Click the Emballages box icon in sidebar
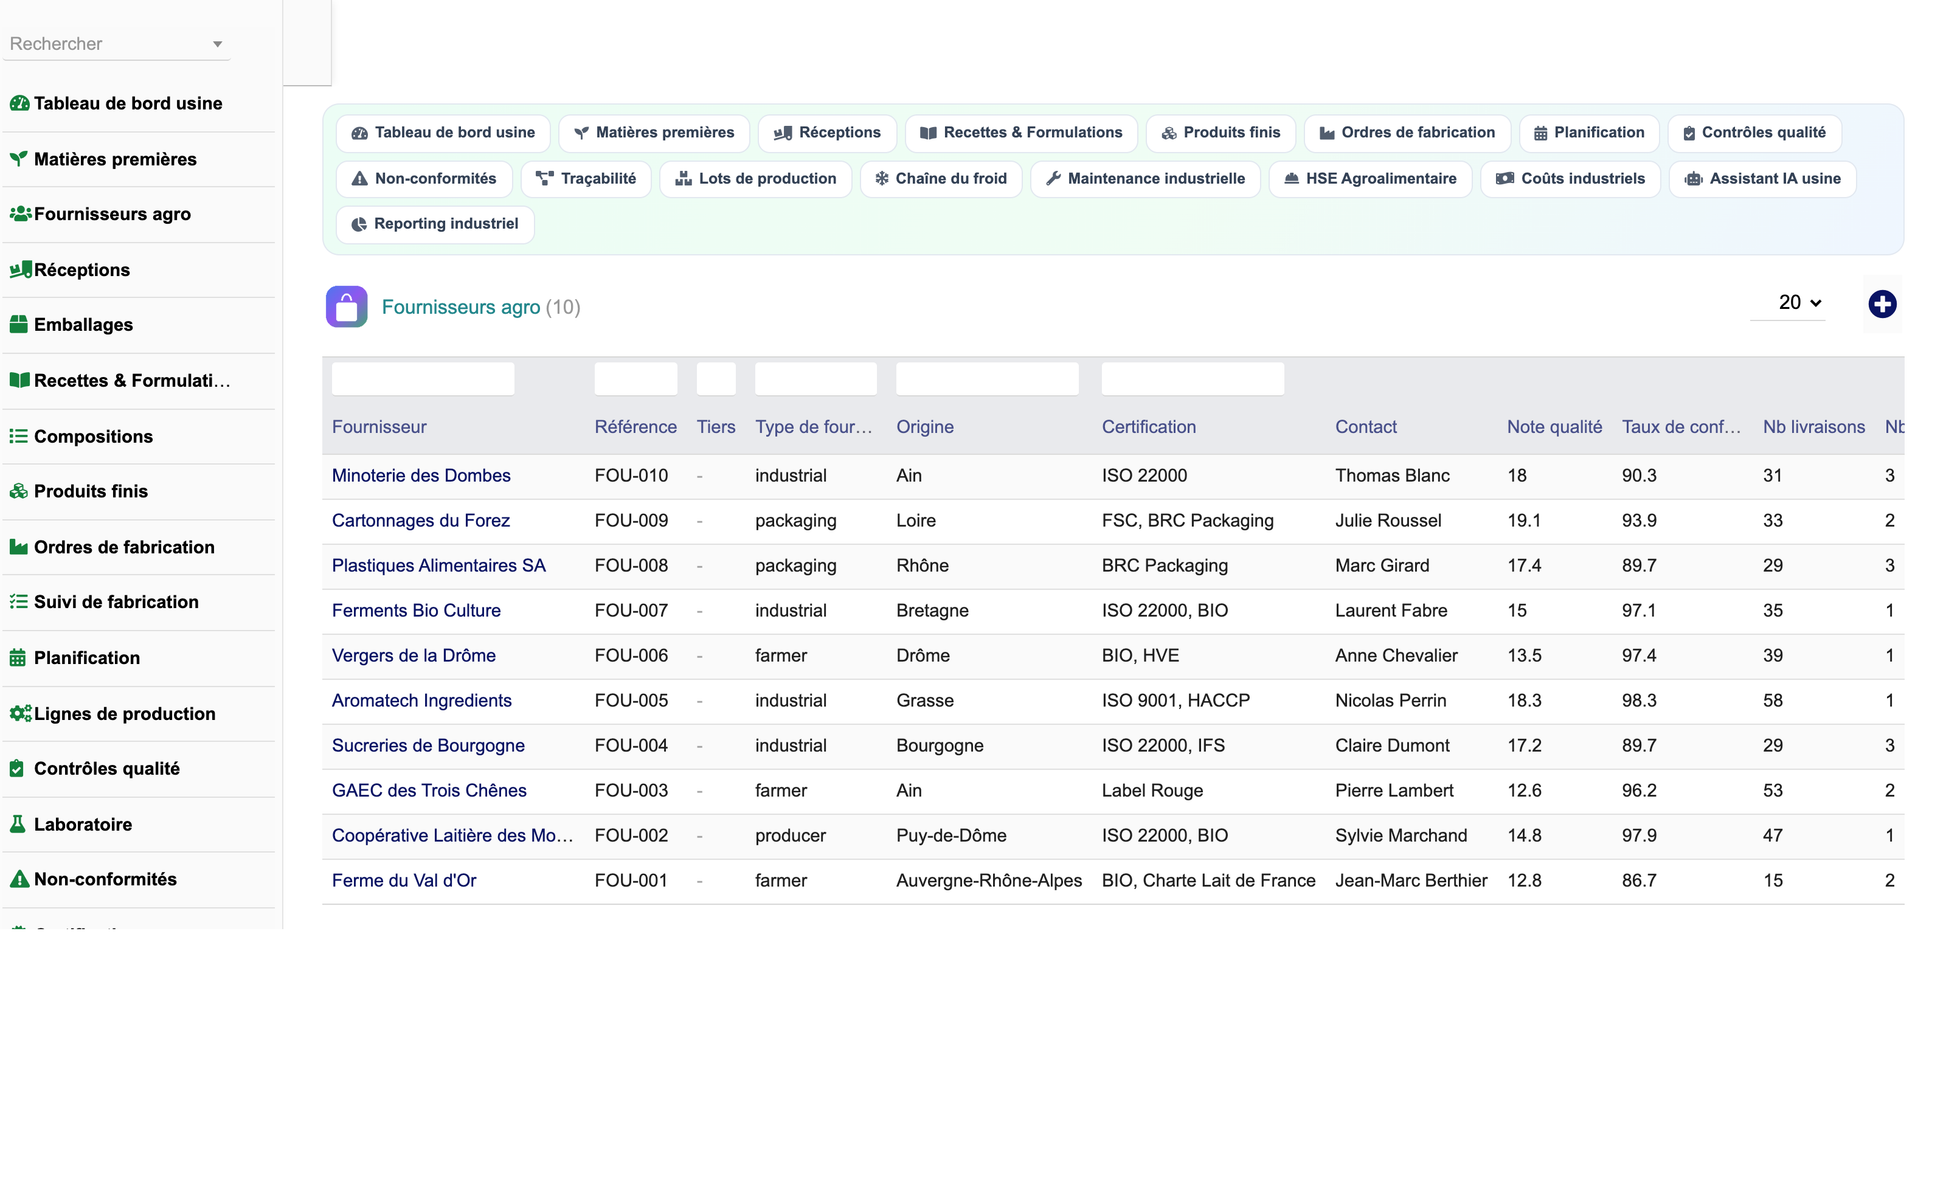Screen dimensions: 1946x1204 pos(19,325)
